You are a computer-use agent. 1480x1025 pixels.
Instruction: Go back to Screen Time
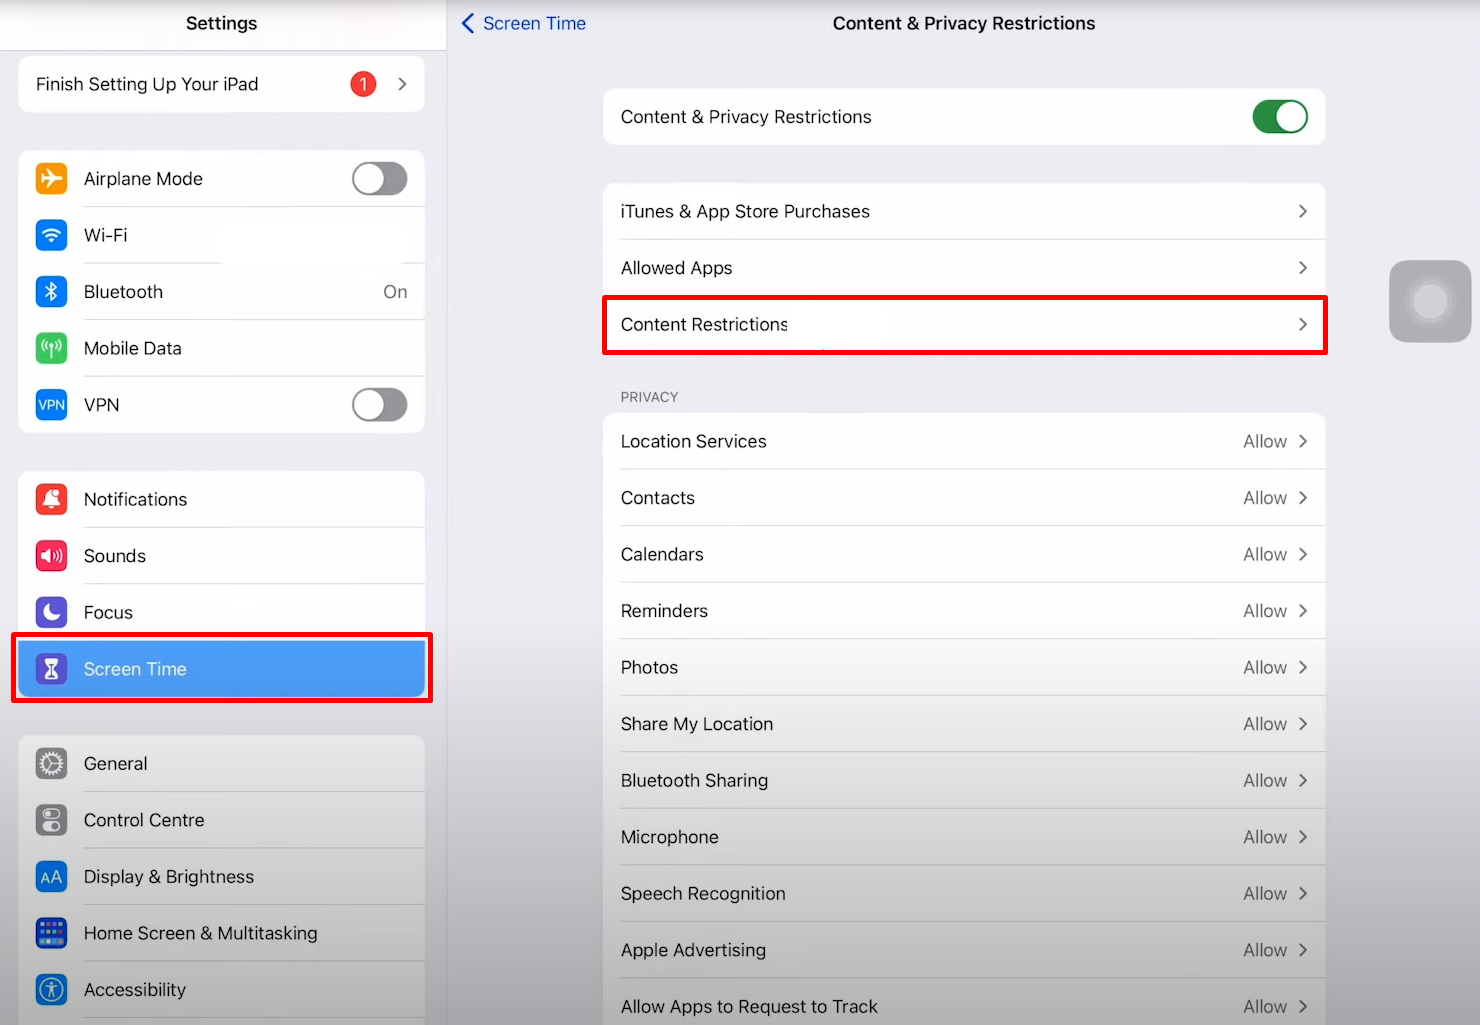click(x=523, y=23)
